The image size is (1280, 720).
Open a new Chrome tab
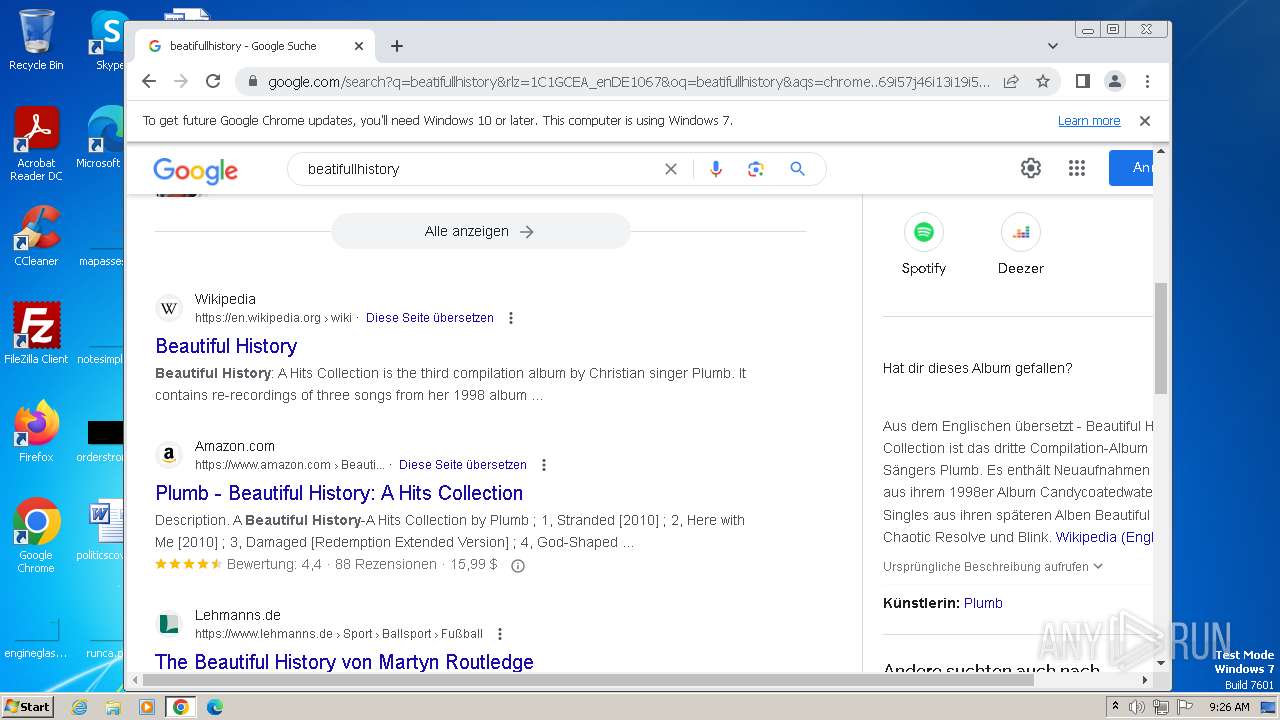tap(397, 46)
